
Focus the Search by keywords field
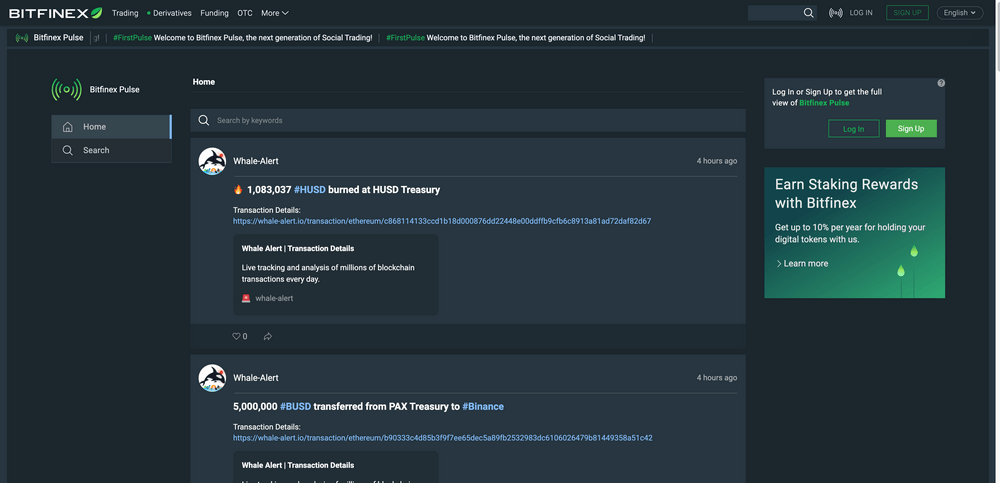pos(467,121)
